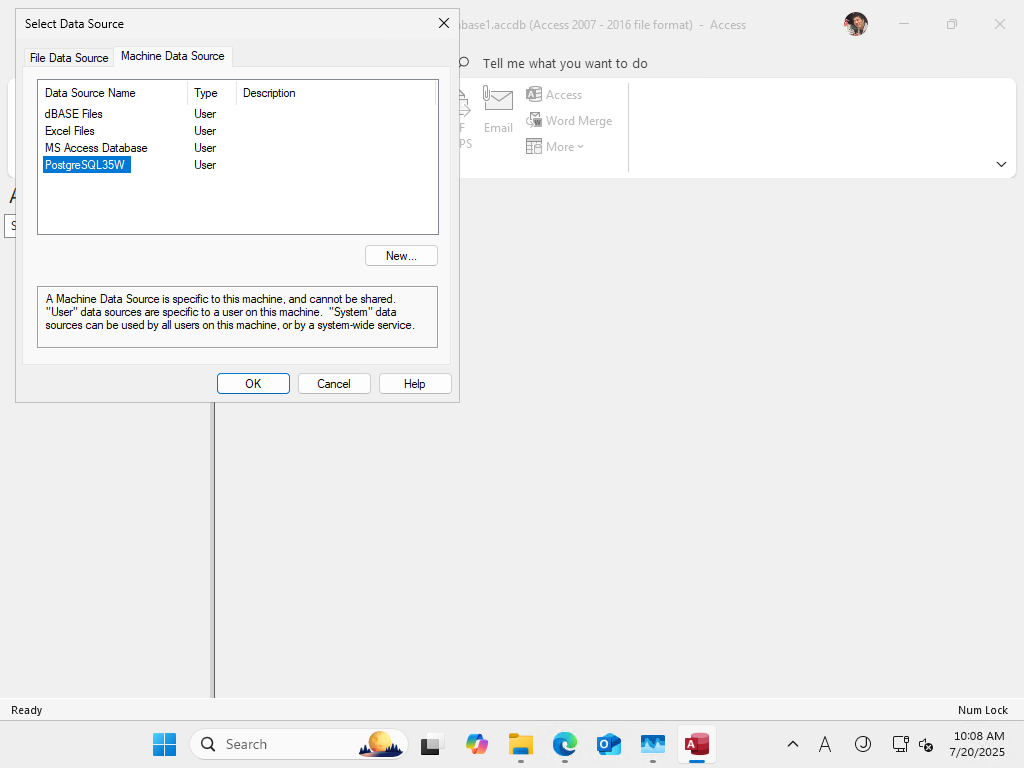Image resolution: width=1024 pixels, height=768 pixels.
Task: Cancel the Select Data Source dialog
Action: (x=334, y=384)
